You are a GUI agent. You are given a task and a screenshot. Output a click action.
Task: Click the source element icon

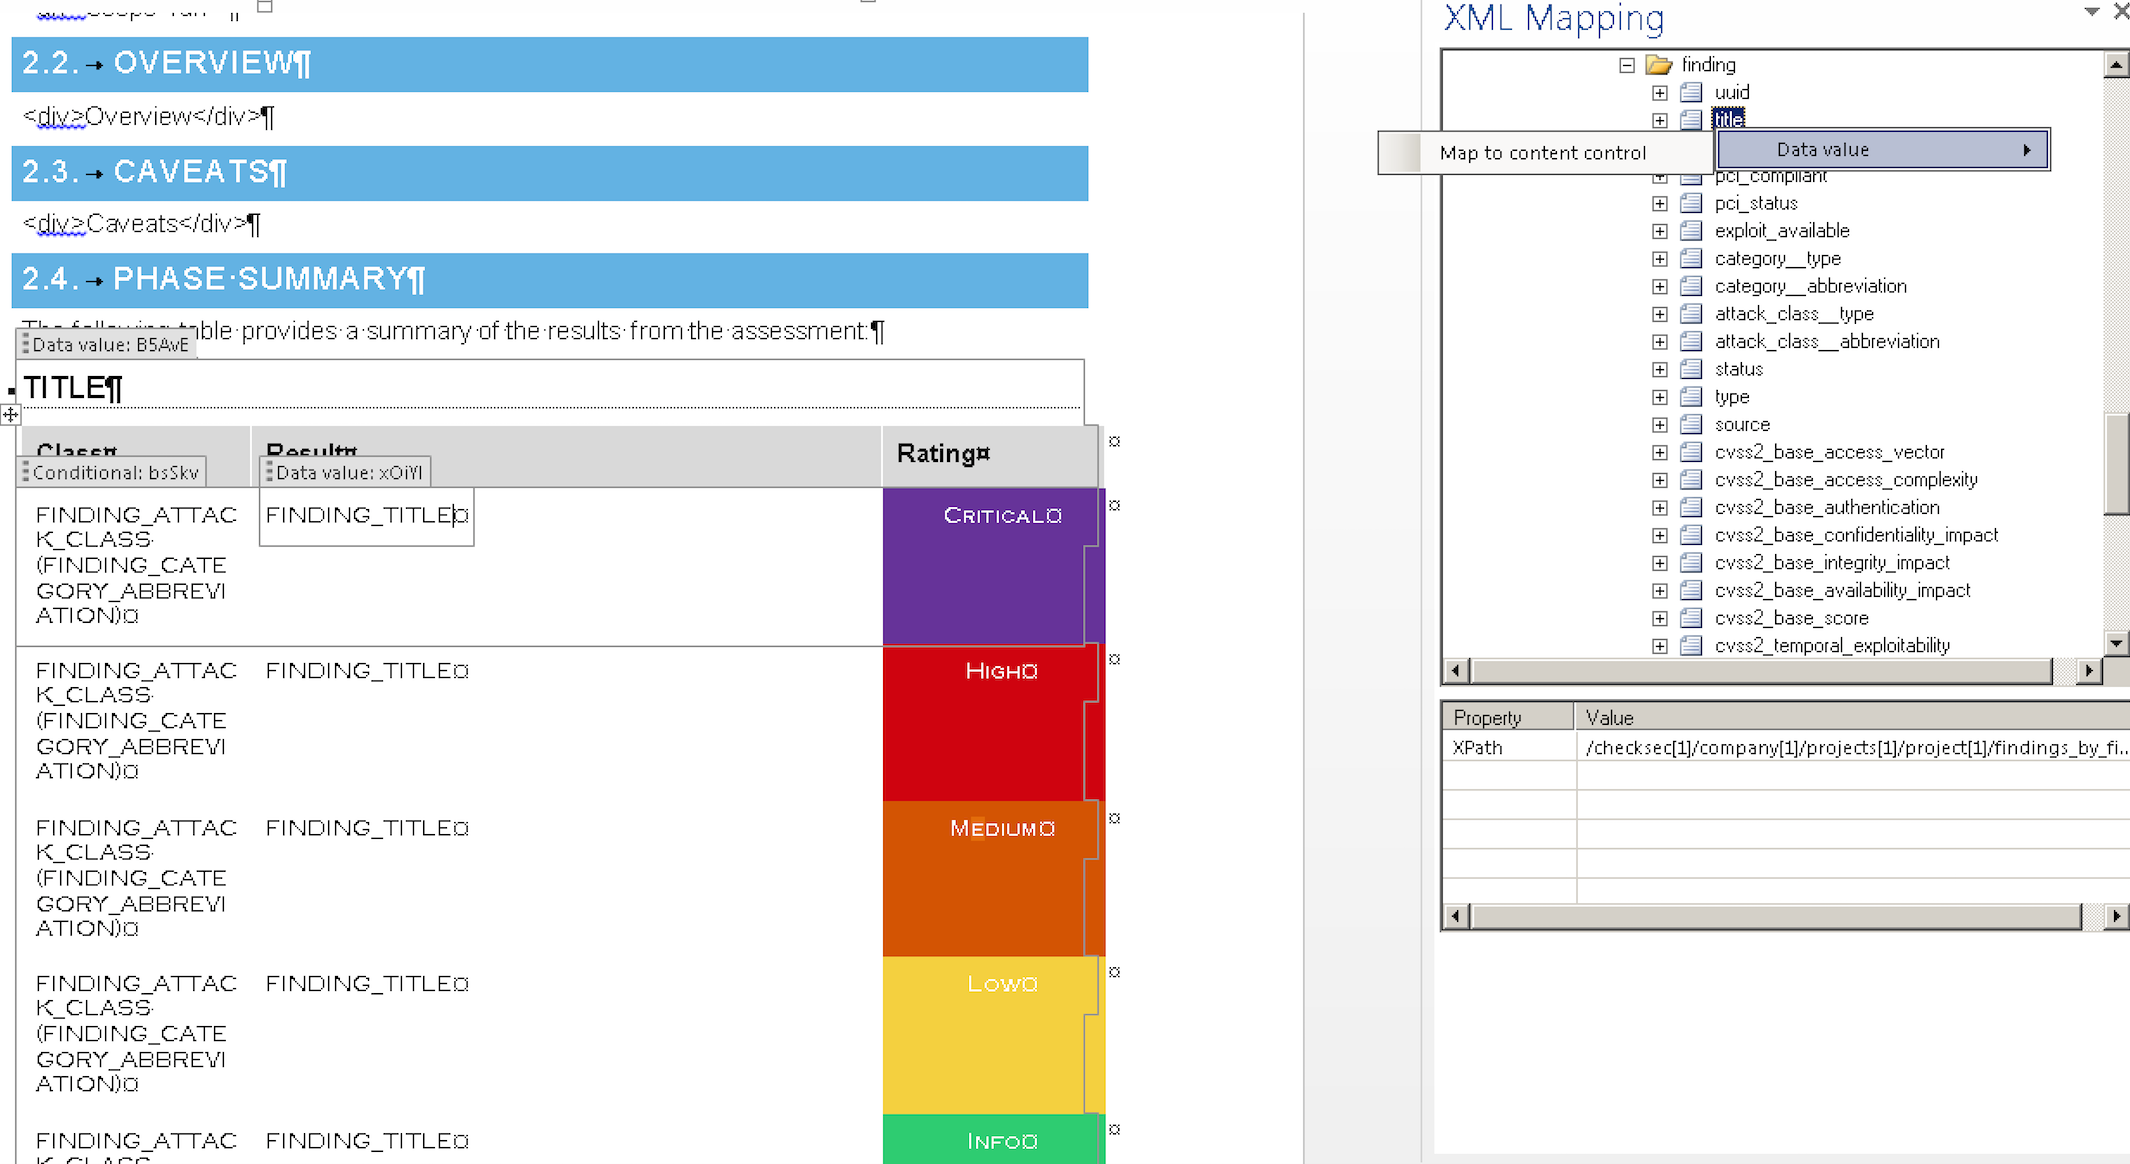point(1691,424)
